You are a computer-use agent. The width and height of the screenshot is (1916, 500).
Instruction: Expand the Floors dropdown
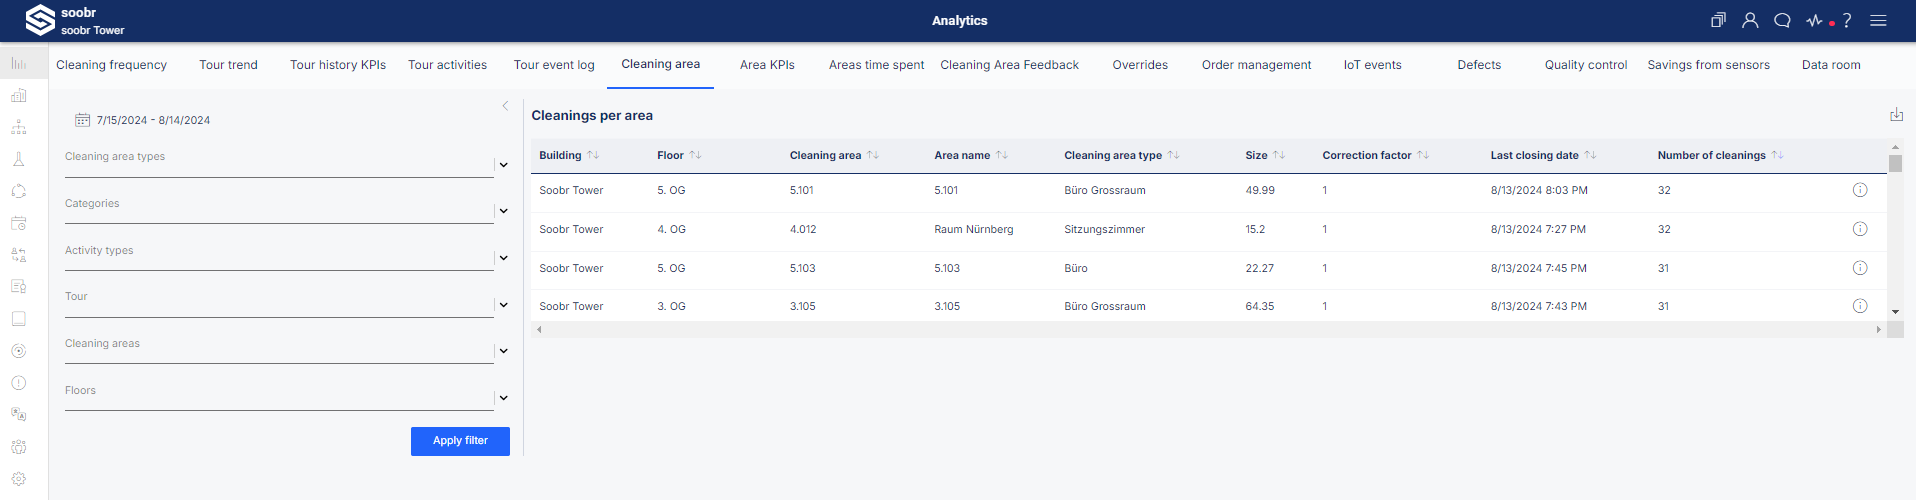pos(503,398)
